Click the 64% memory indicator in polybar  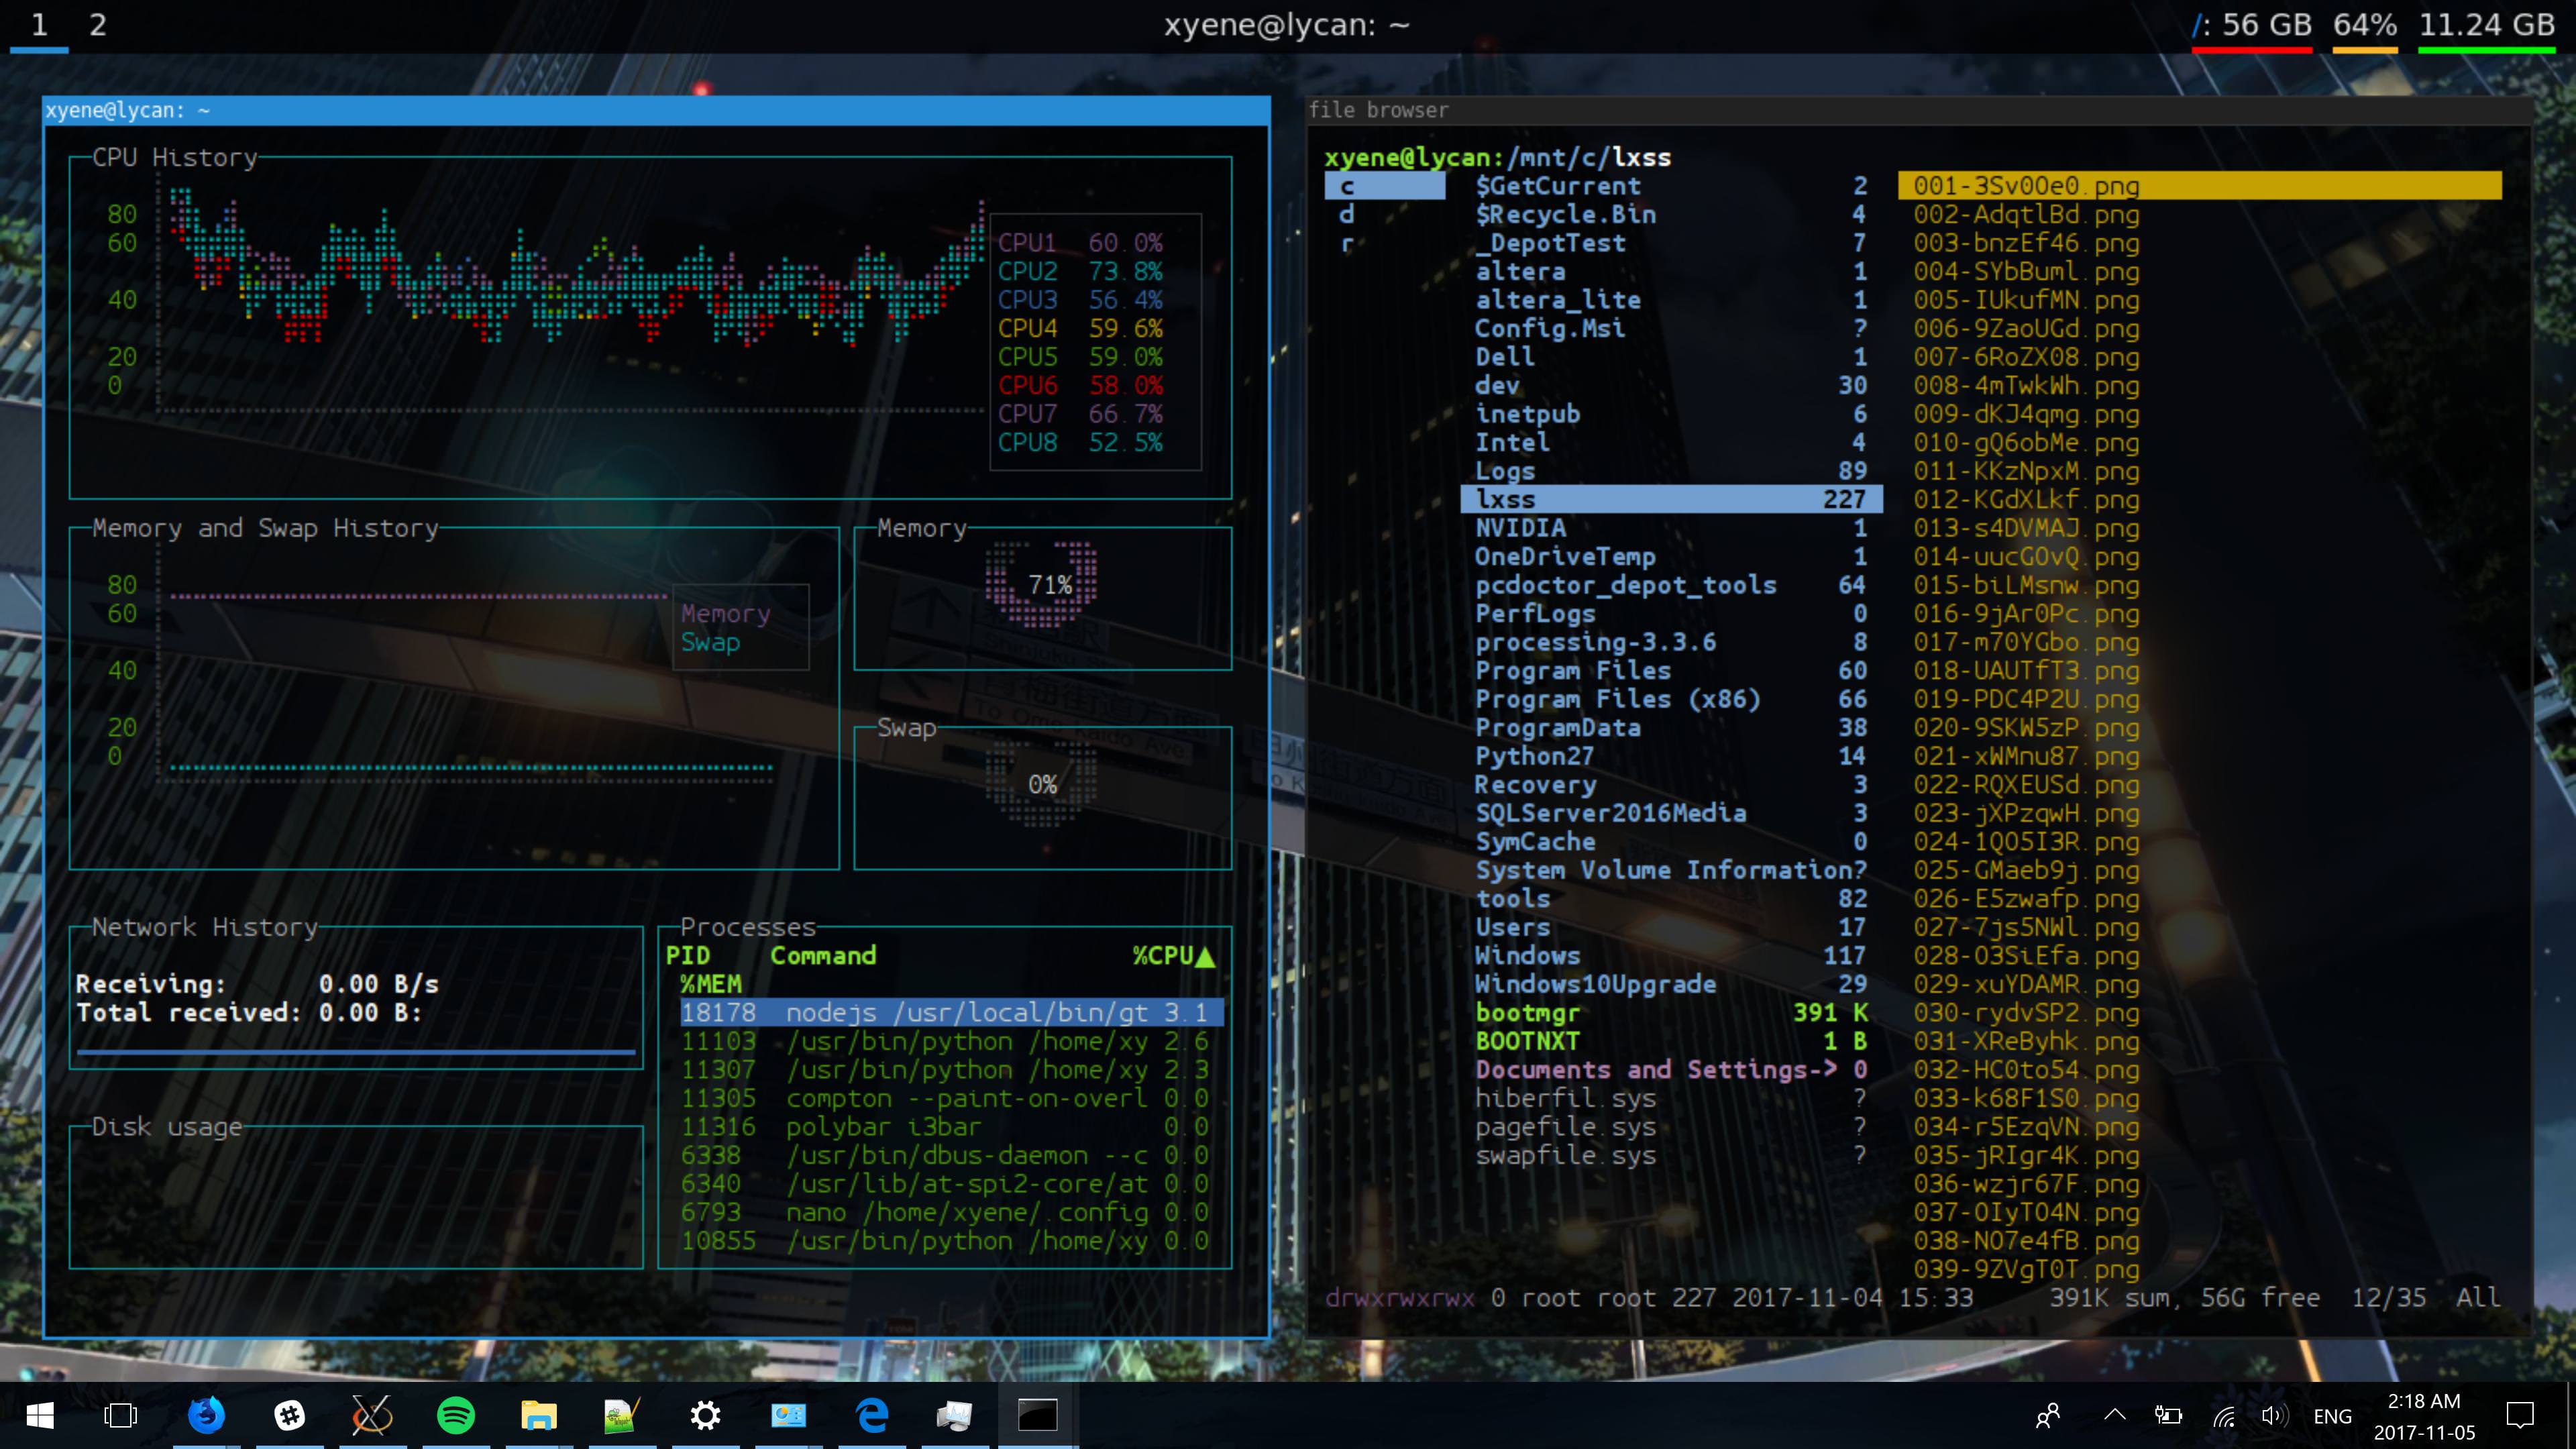[2364, 25]
